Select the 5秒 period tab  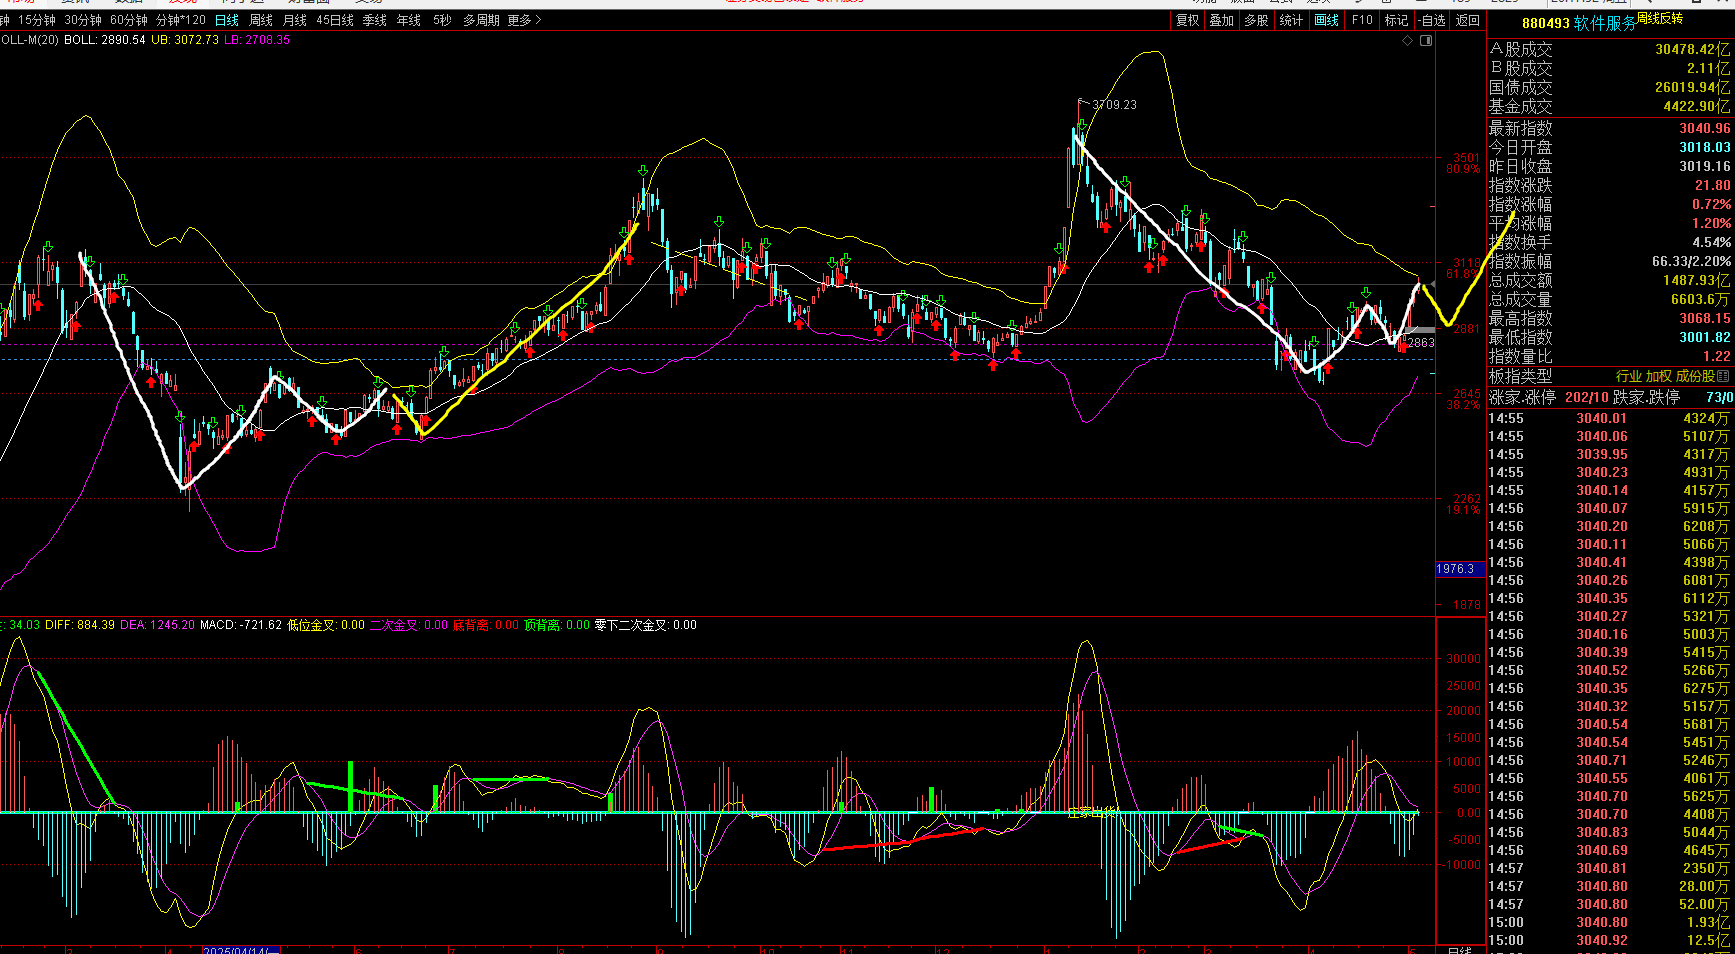click(x=442, y=20)
